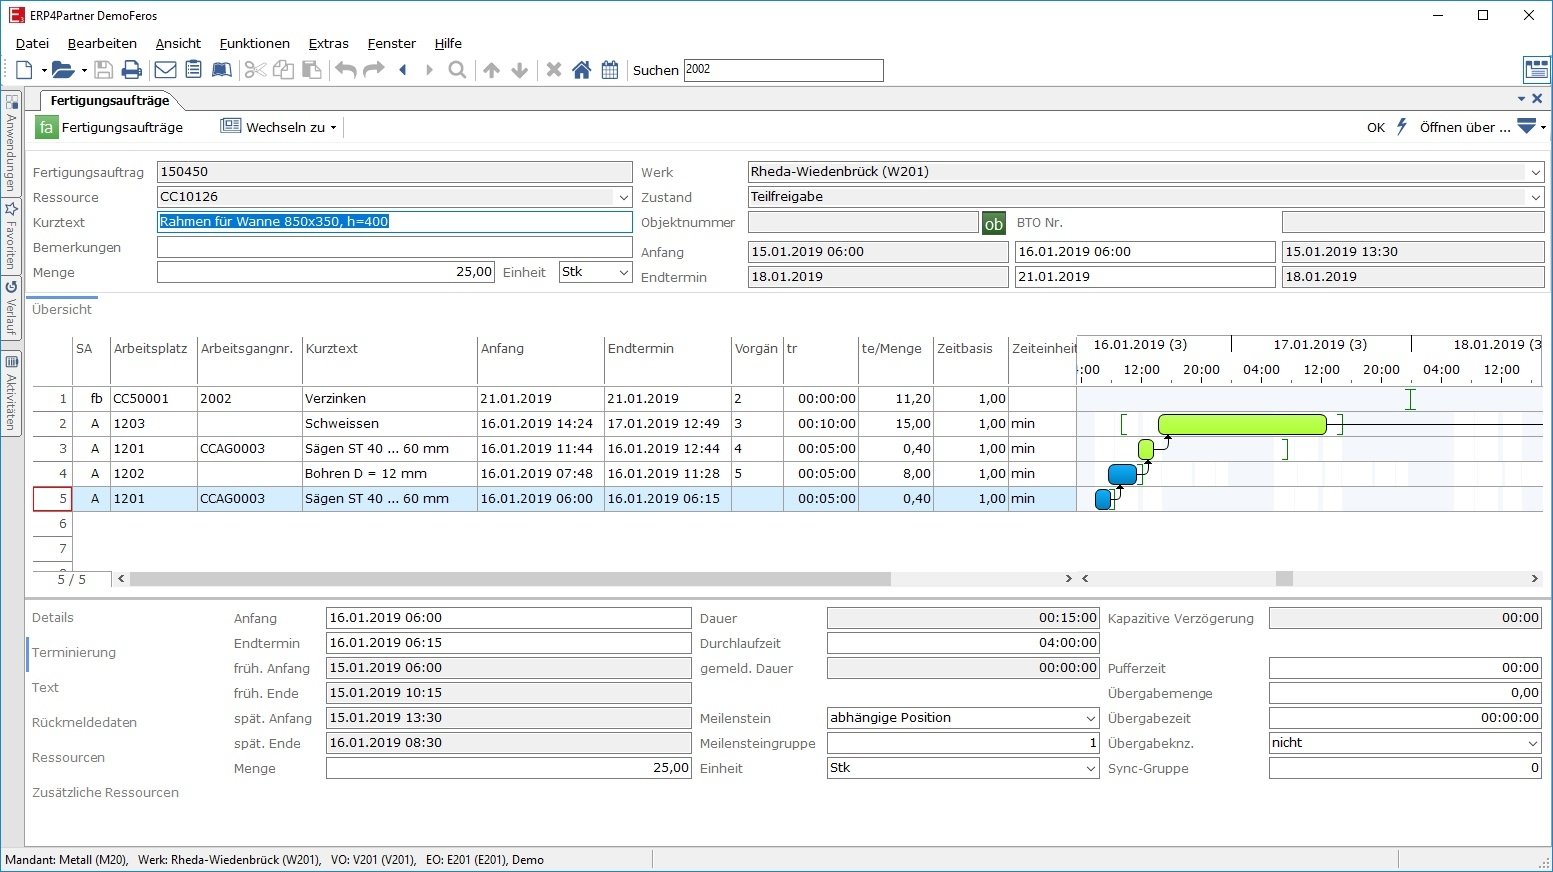Select the Ressourcen section on the left

[x=68, y=757]
